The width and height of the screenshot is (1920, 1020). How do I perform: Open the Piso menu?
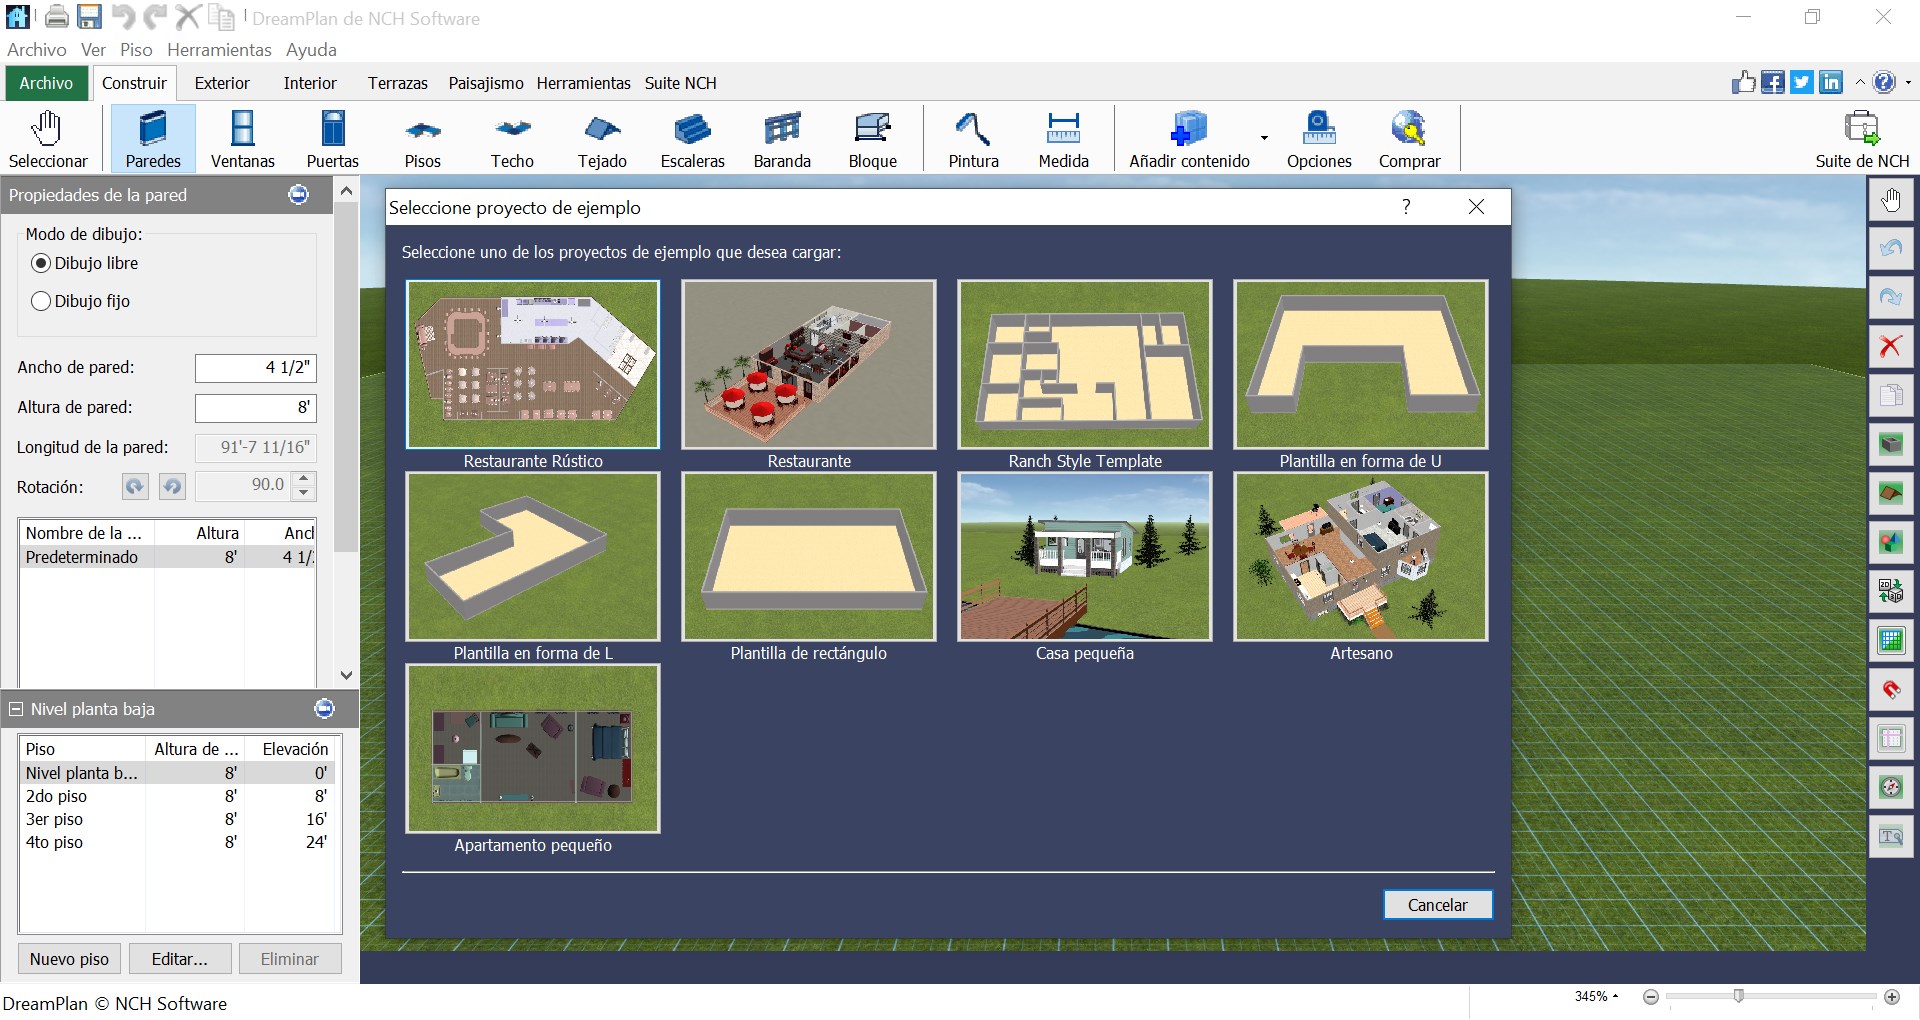click(136, 50)
